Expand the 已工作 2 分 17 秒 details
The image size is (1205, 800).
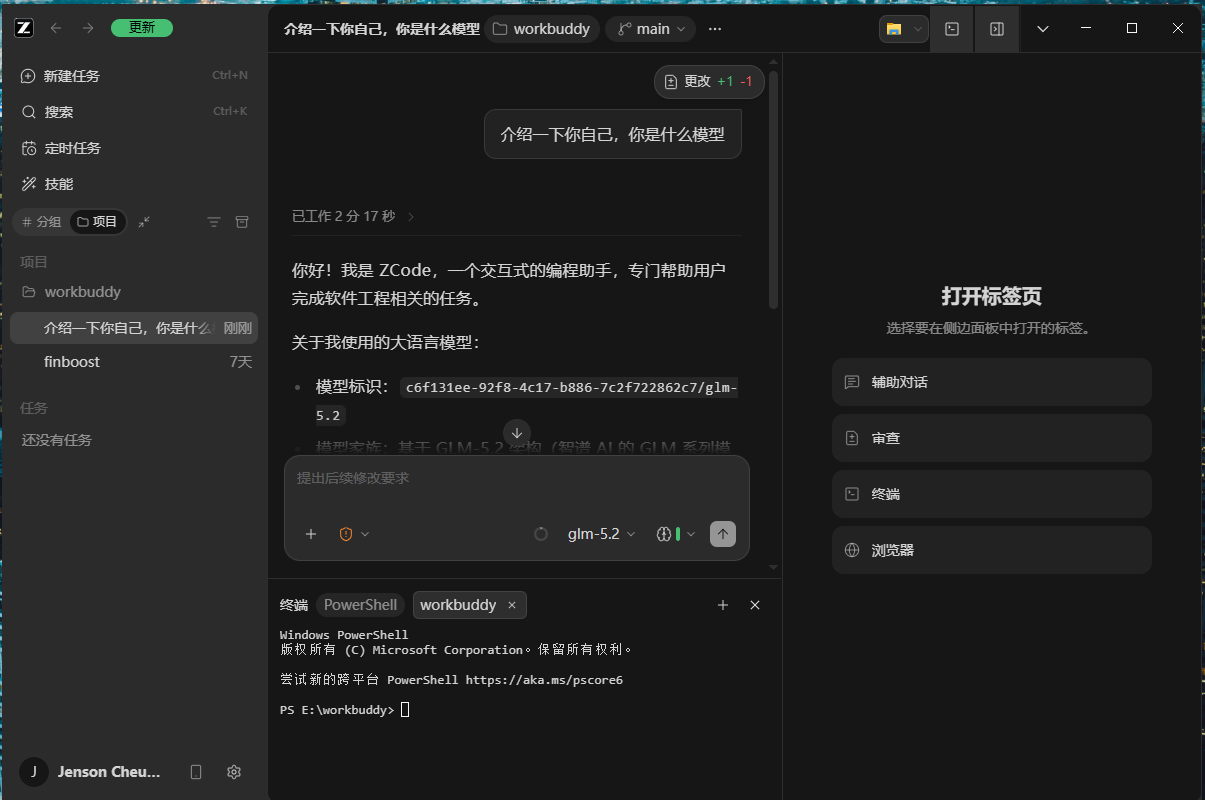[x=353, y=216]
